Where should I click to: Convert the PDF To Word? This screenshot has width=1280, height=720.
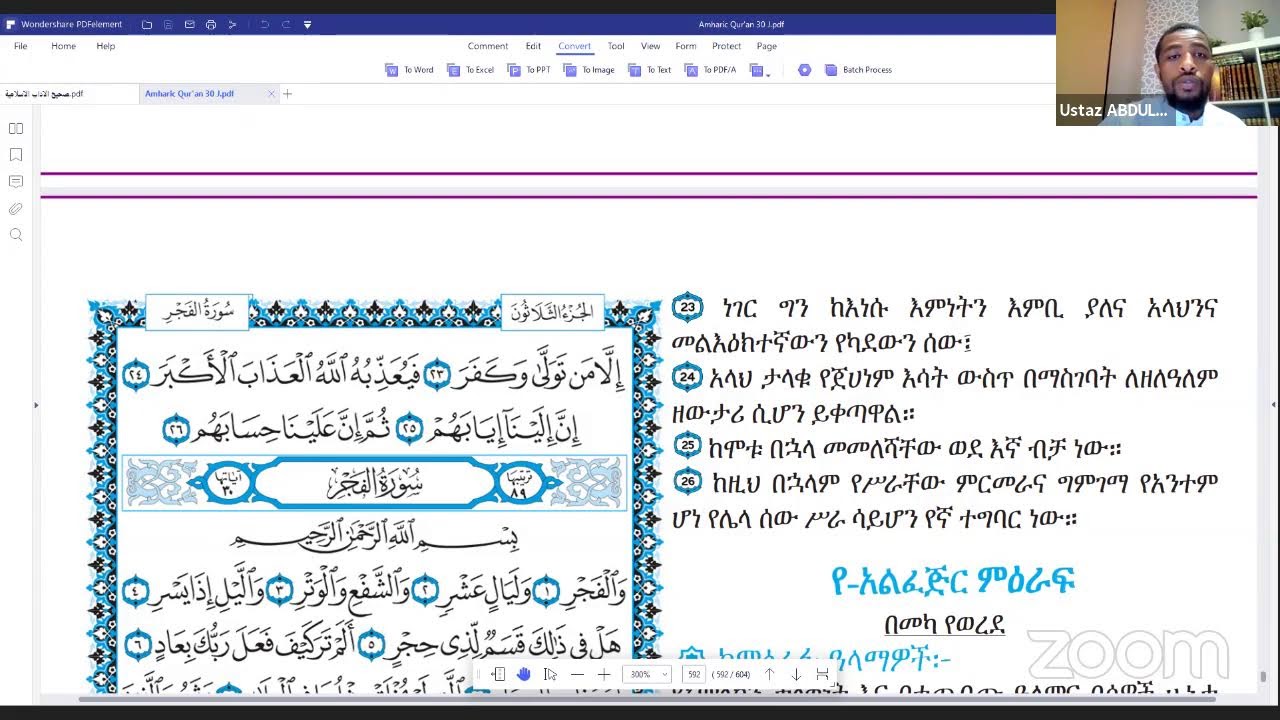(410, 70)
